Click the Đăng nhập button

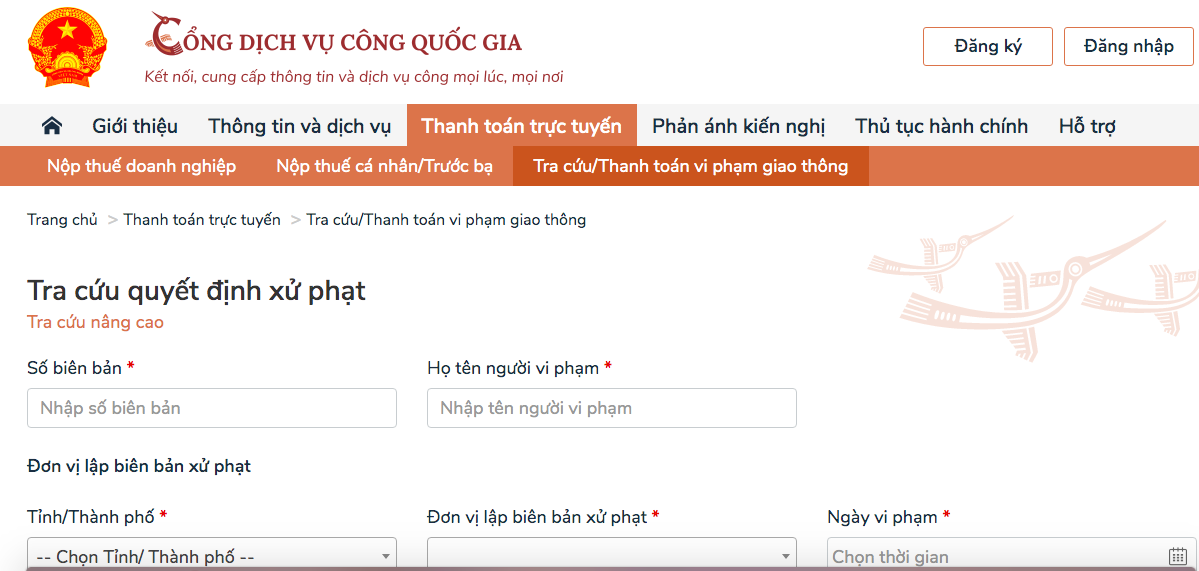click(1129, 47)
